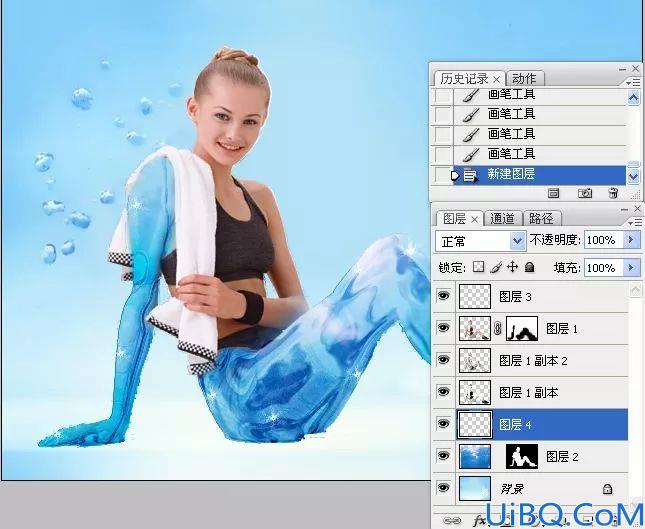Lock image pixels with brush icon
This screenshot has height=529, width=645.
496,267
